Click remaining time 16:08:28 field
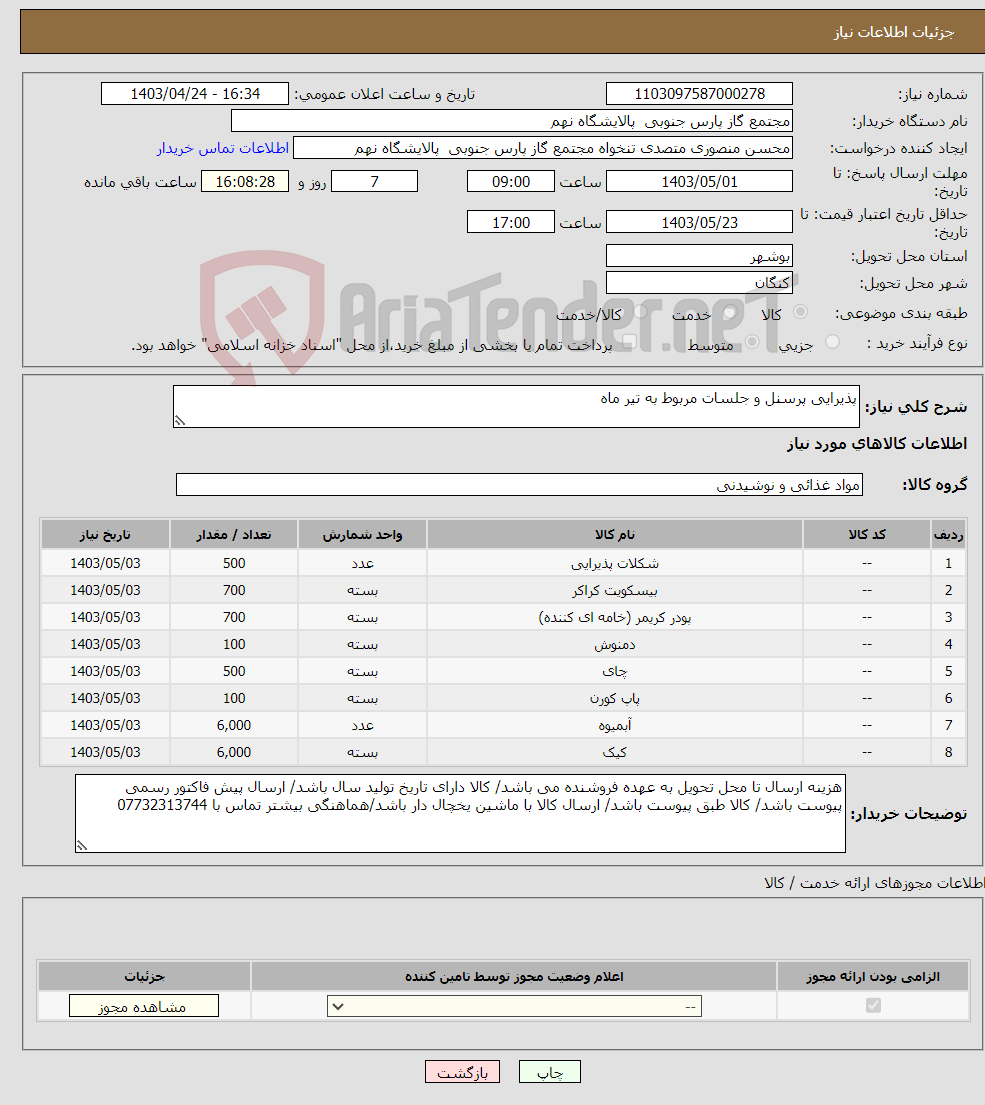 tap(245, 182)
